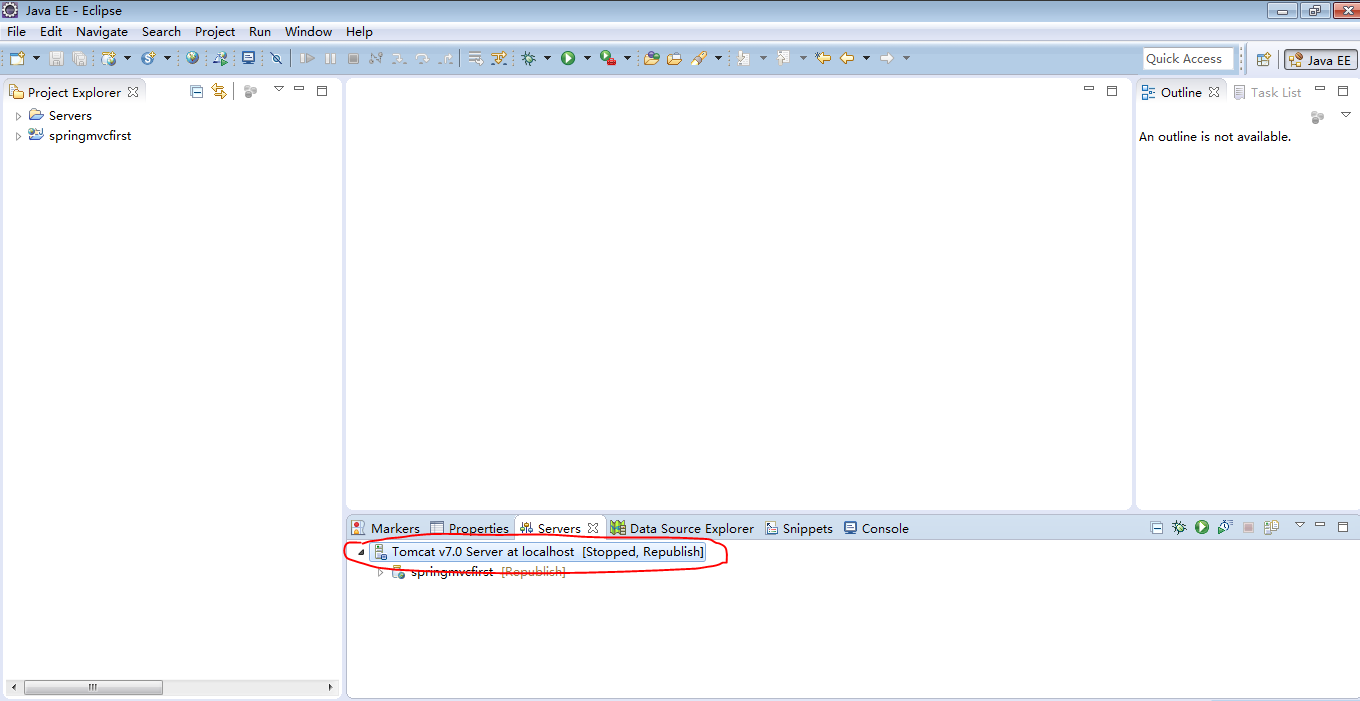
Task: Toggle Skip All Breakpoints icon
Action: 276,58
